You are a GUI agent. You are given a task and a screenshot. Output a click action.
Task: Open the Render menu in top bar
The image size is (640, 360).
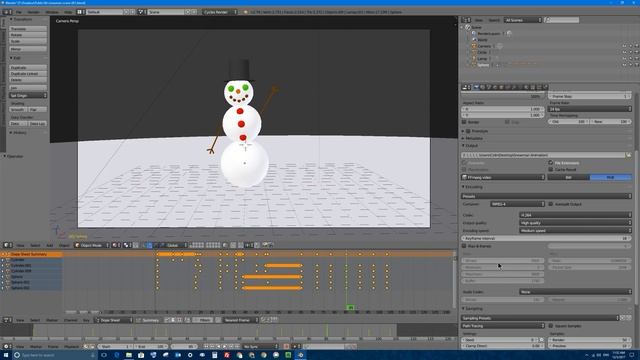click(x=33, y=12)
